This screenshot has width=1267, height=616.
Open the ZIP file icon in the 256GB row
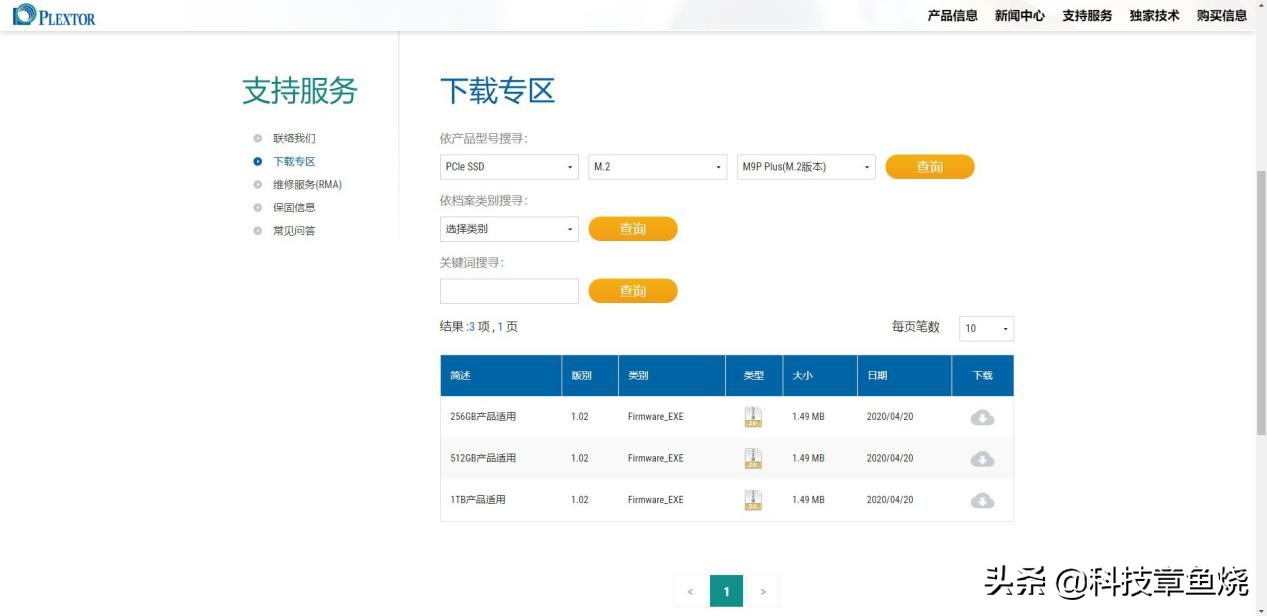pyautogui.click(x=753, y=416)
